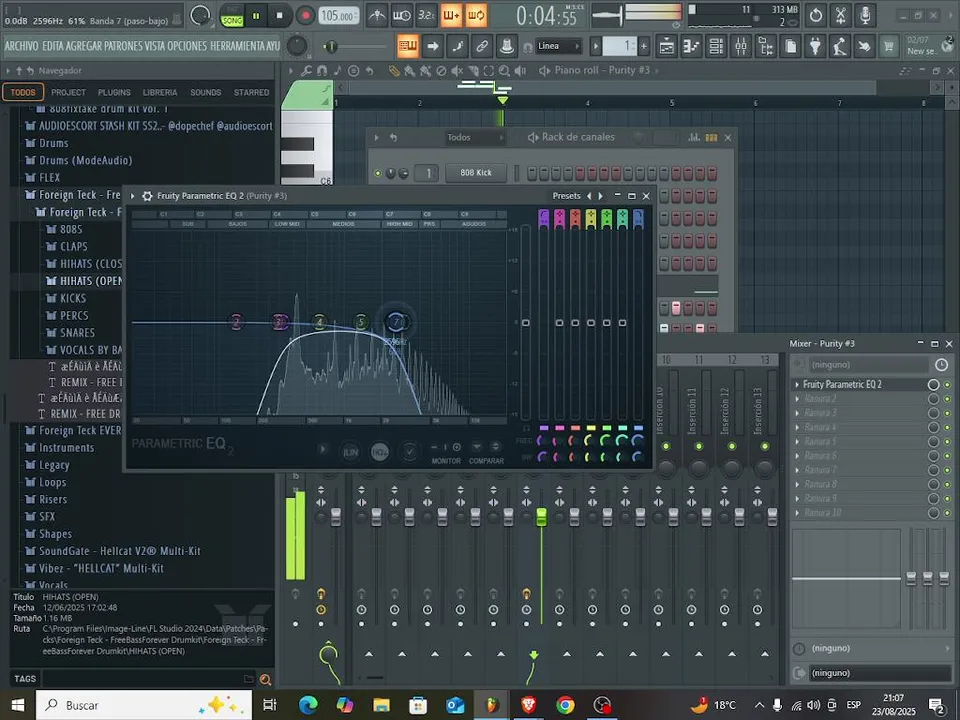The image size is (960, 720).
Task: Select the piano roll pencil draw tool
Action: [x=394, y=71]
